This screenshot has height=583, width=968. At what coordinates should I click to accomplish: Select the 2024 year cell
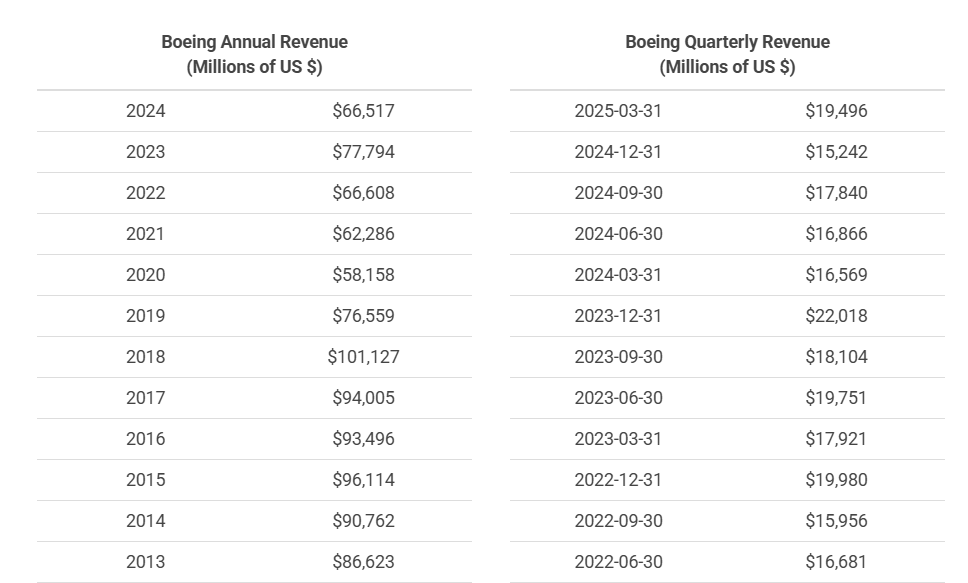click(146, 111)
